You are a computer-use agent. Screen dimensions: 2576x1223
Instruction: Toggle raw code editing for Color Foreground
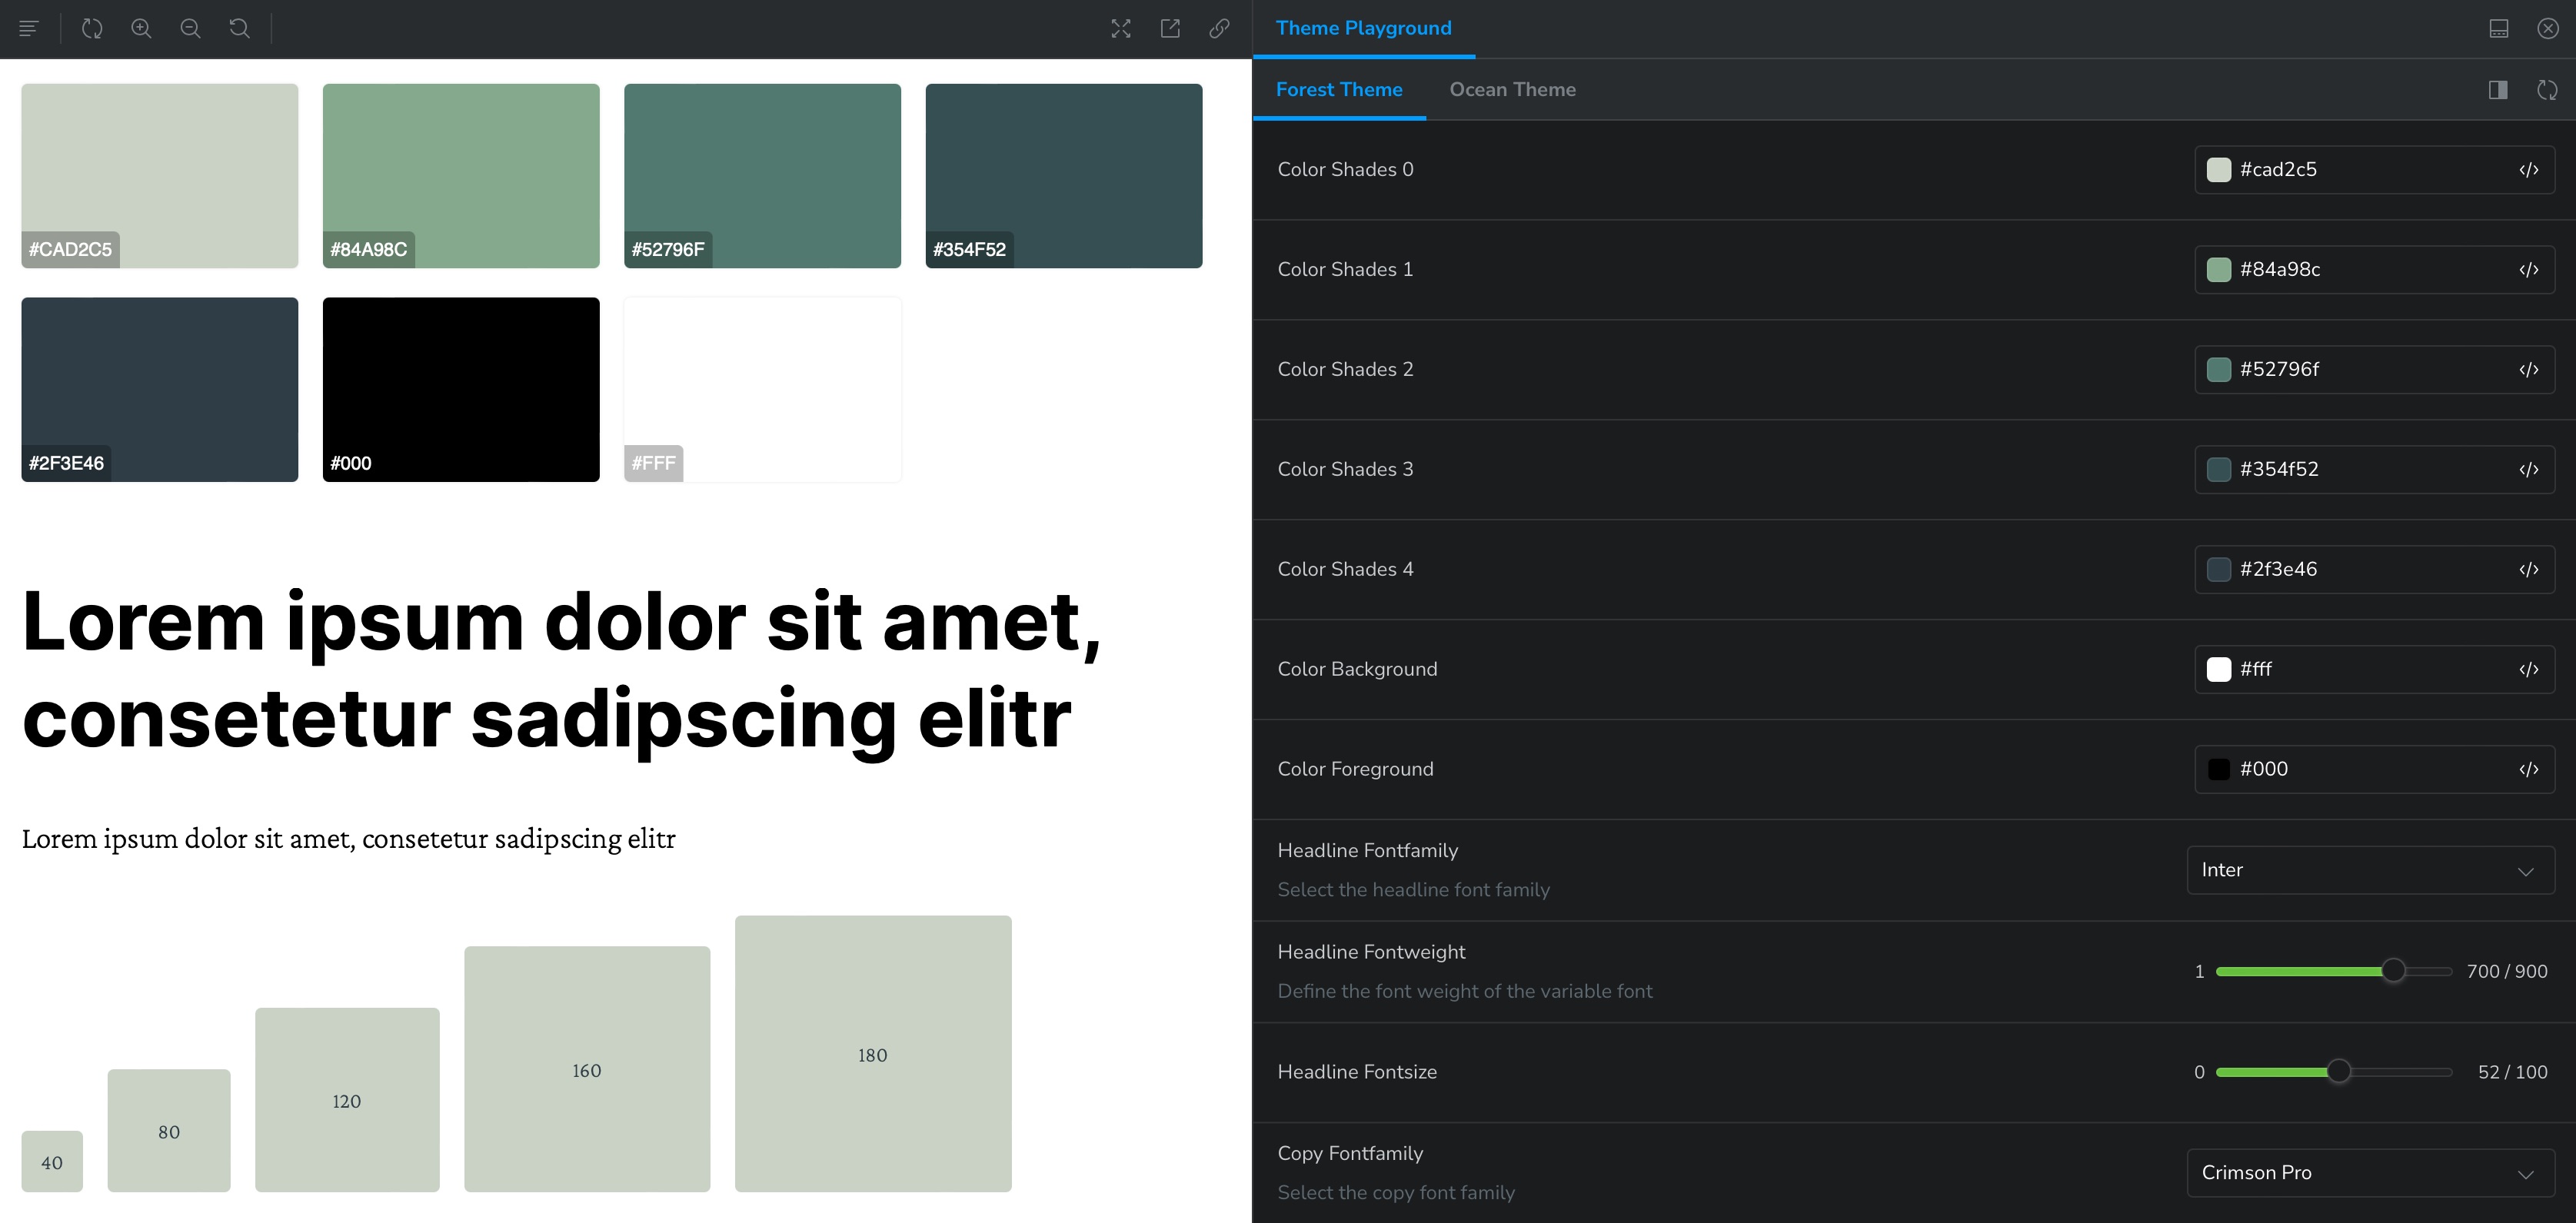click(2528, 770)
